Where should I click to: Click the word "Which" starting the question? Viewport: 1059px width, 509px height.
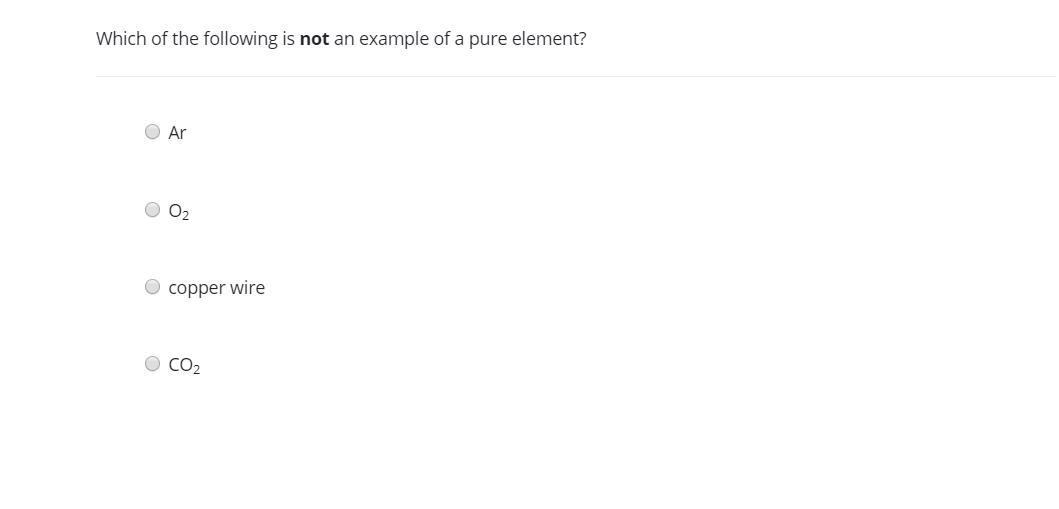point(119,39)
